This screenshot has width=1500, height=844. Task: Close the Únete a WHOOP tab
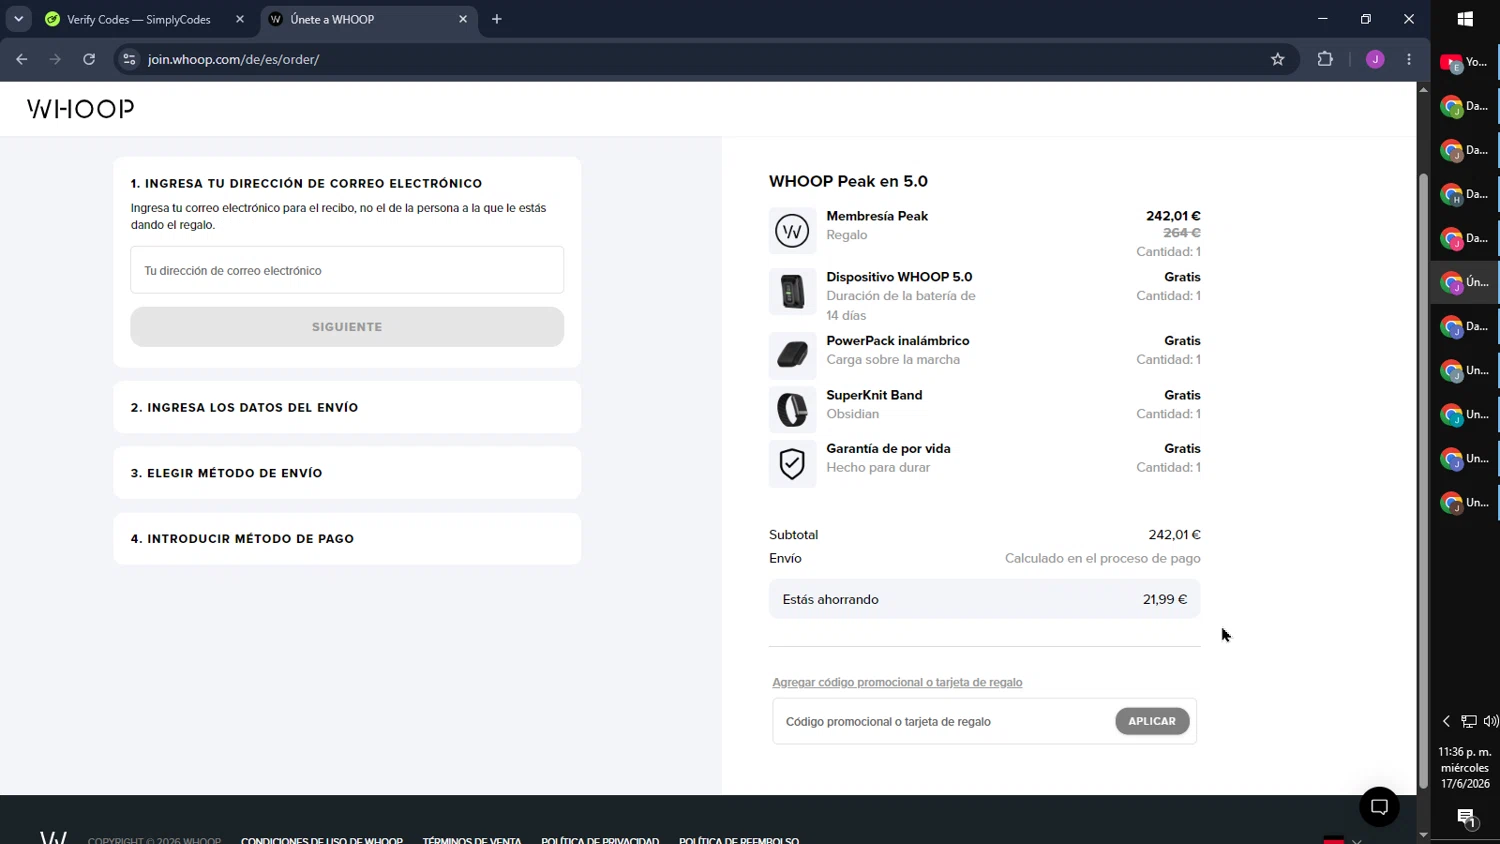[x=463, y=19]
